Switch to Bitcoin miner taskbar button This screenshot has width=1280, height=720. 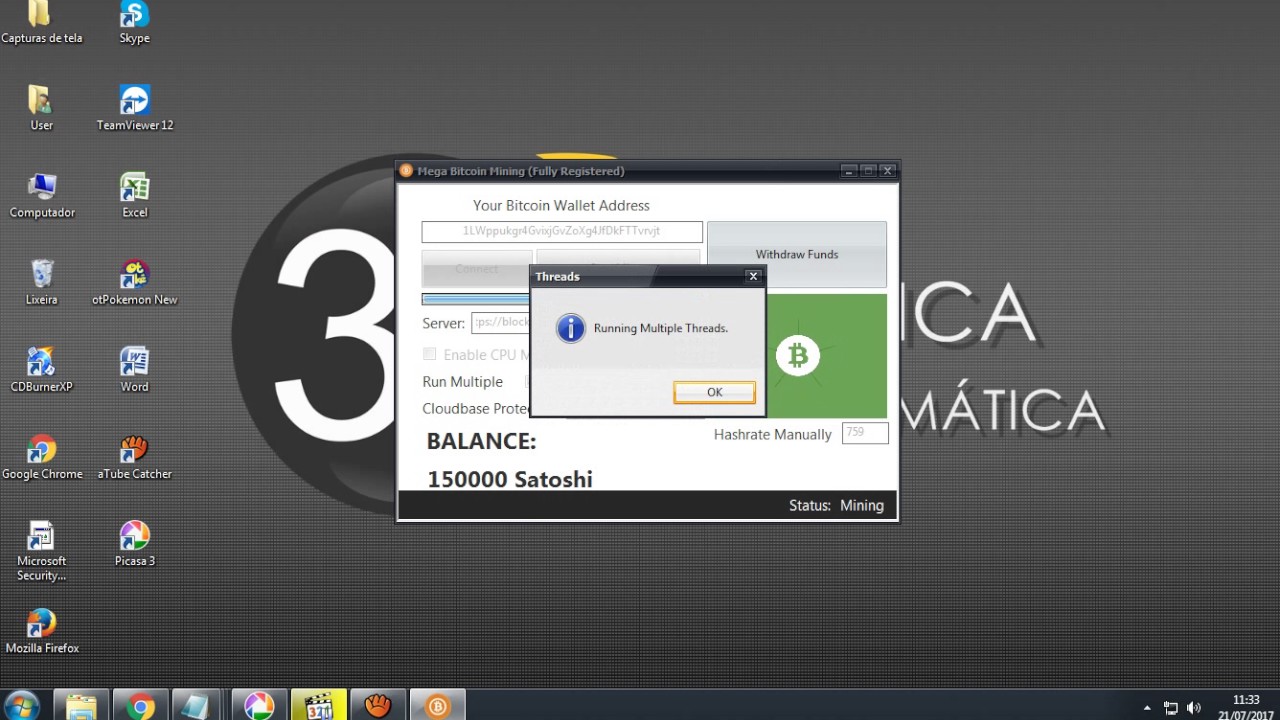(x=437, y=705)
